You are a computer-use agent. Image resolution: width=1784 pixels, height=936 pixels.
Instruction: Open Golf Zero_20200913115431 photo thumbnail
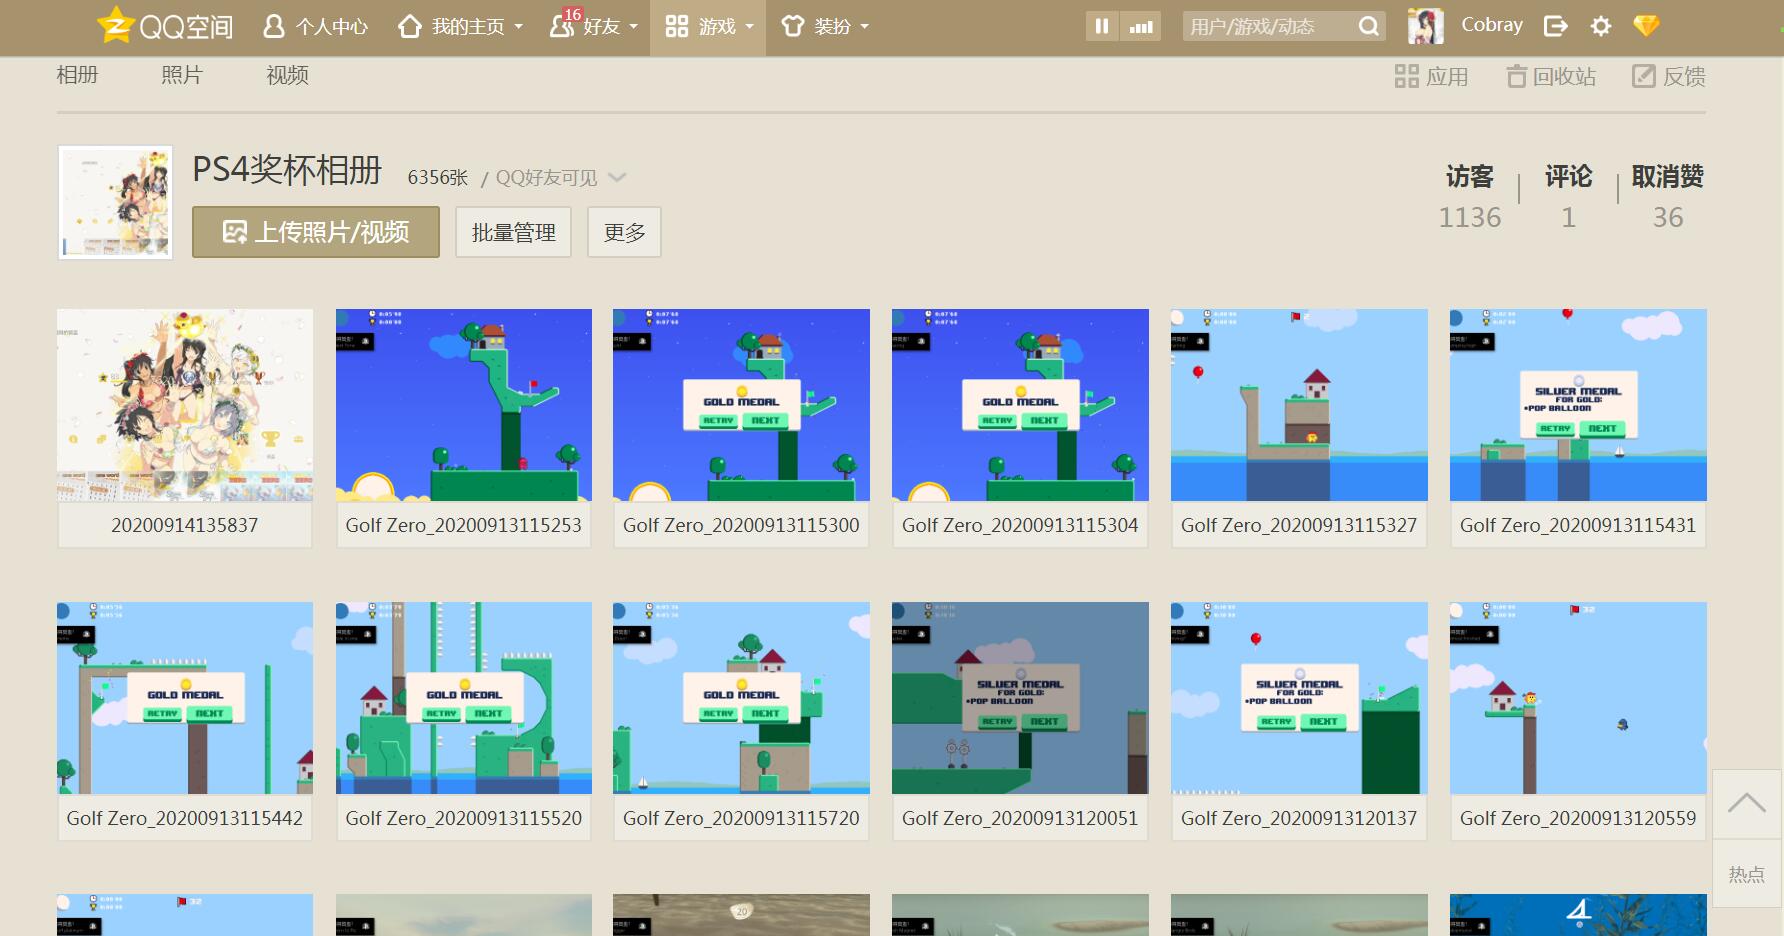coord(1577,405)
